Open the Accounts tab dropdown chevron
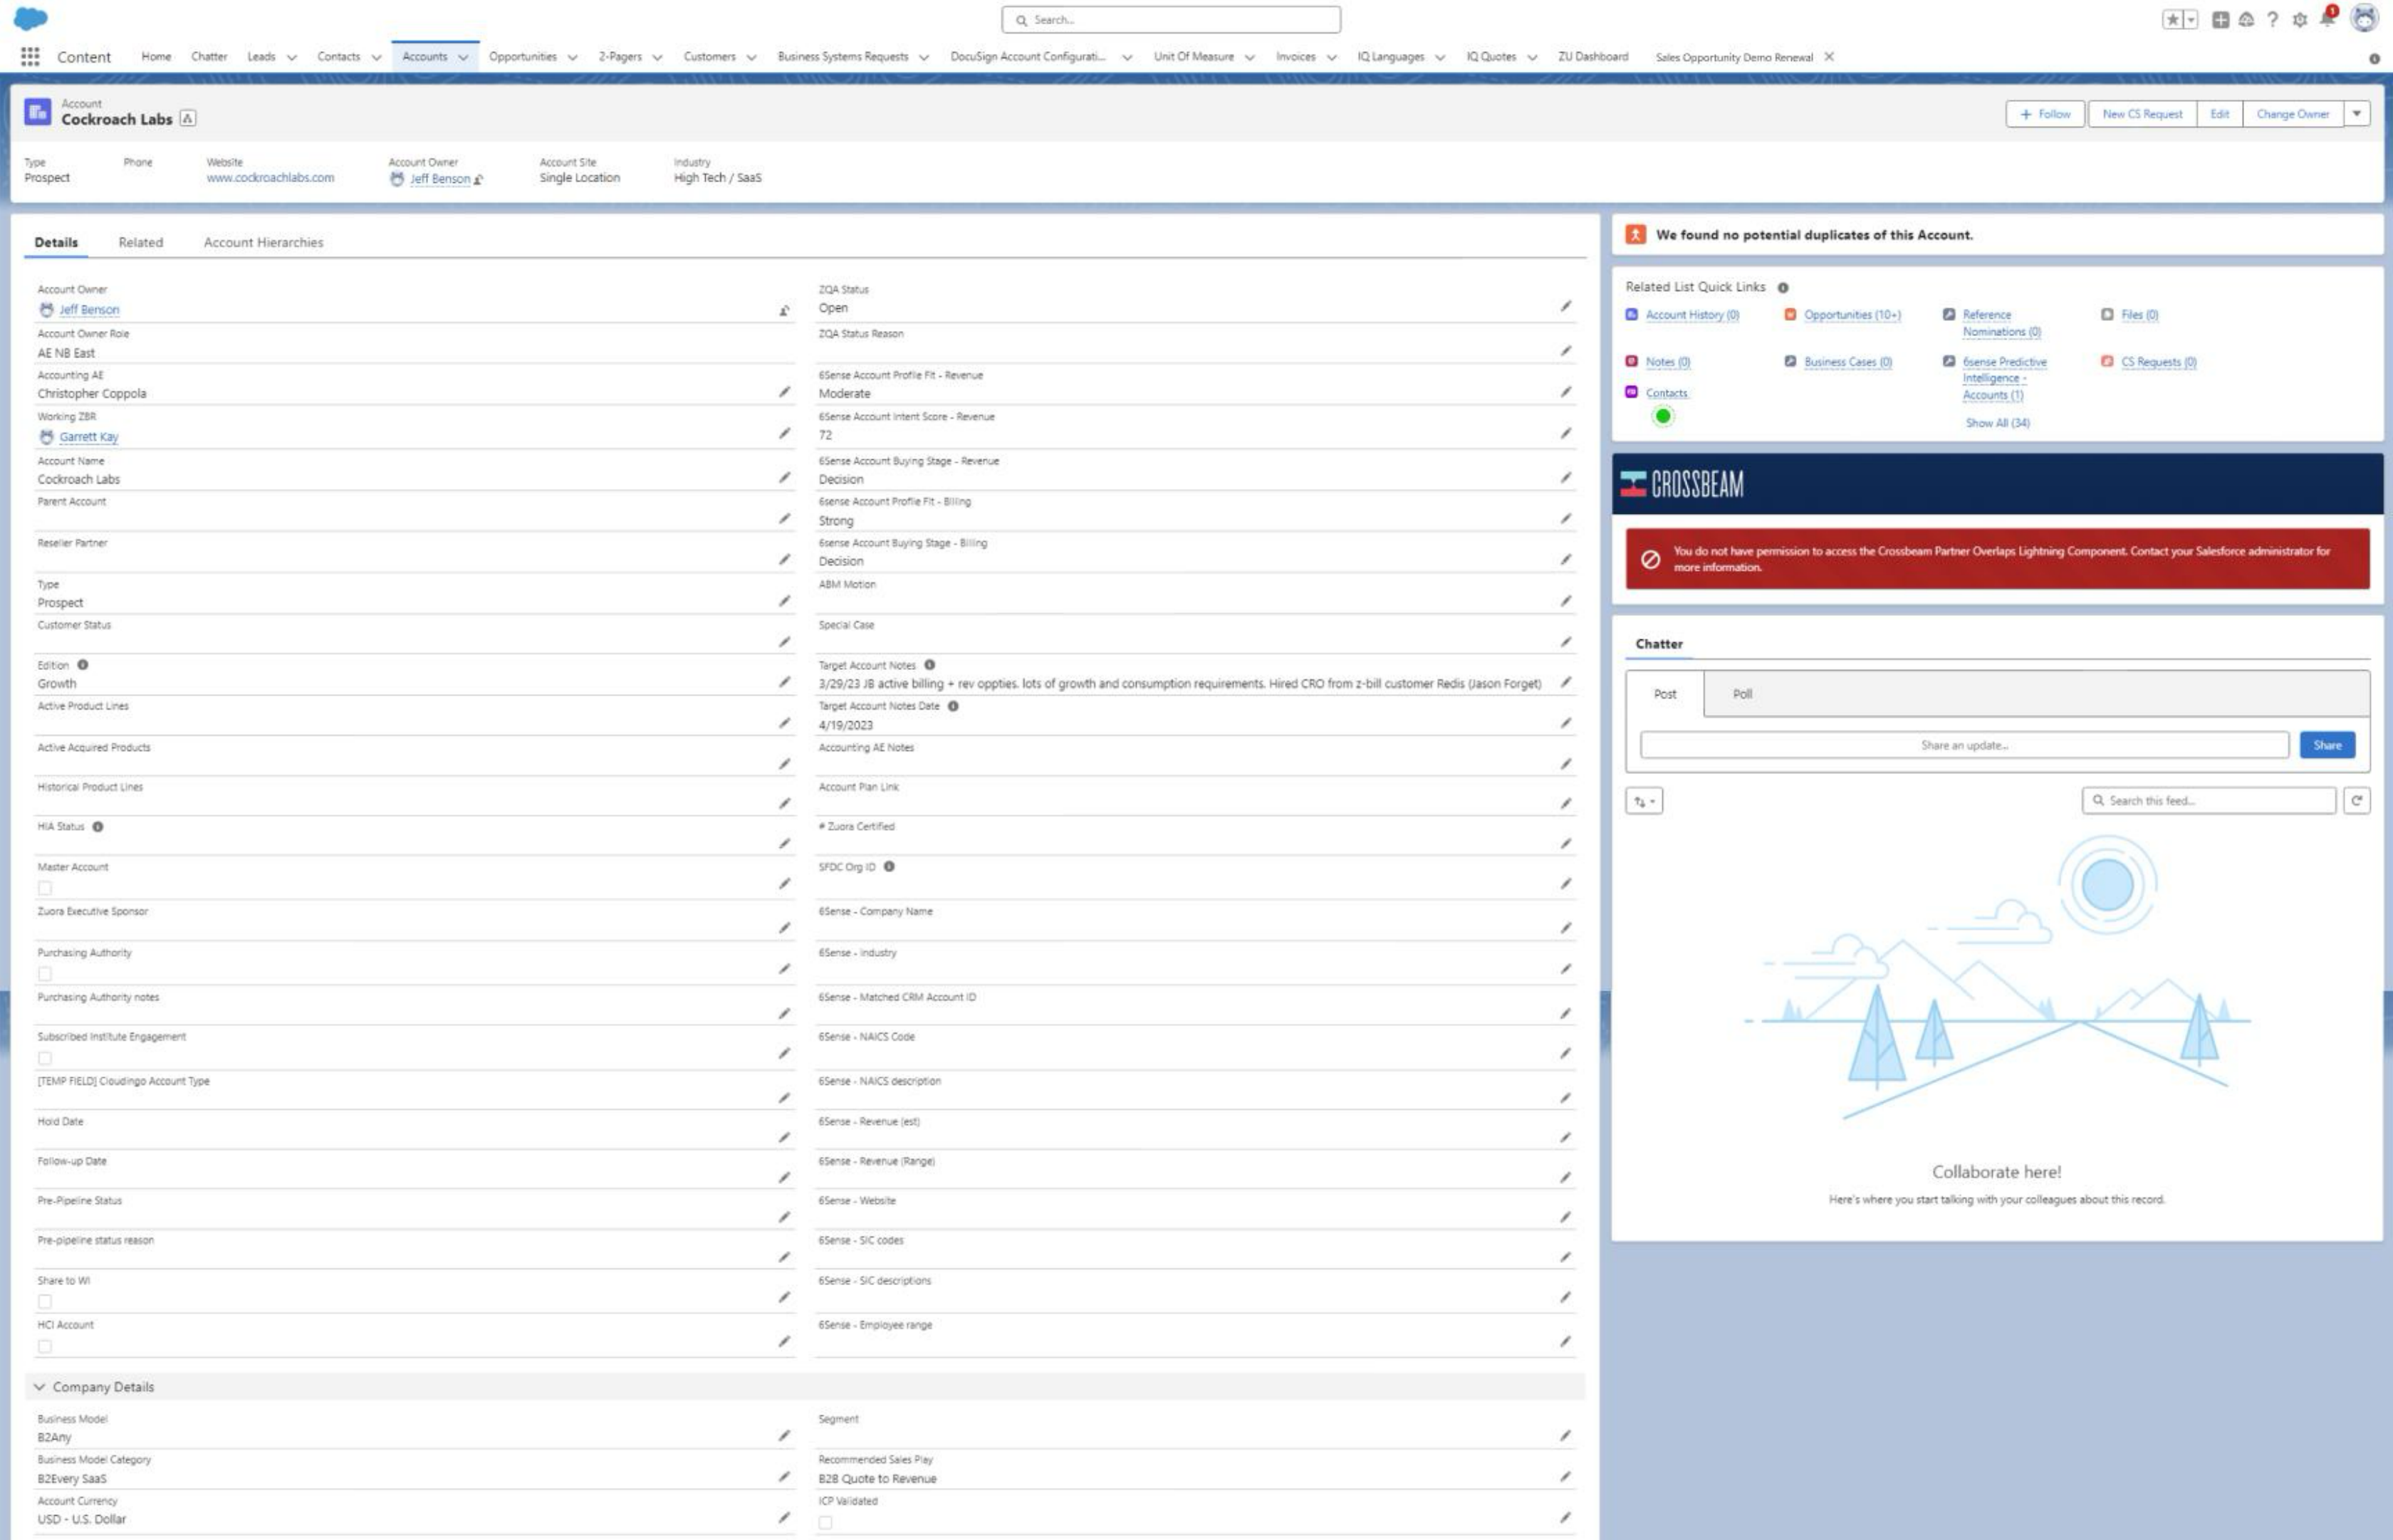 [x=464, y=57]
